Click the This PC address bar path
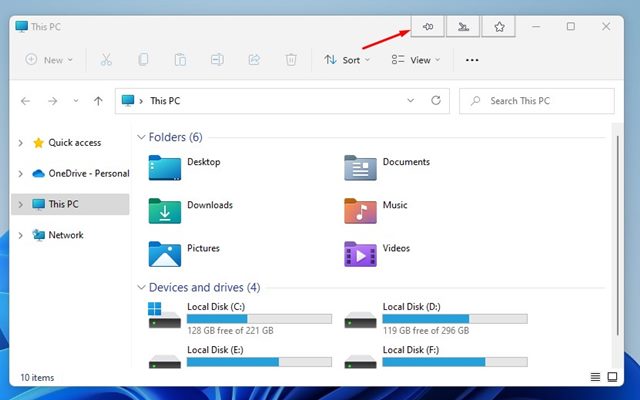 (x=165, y=101)
